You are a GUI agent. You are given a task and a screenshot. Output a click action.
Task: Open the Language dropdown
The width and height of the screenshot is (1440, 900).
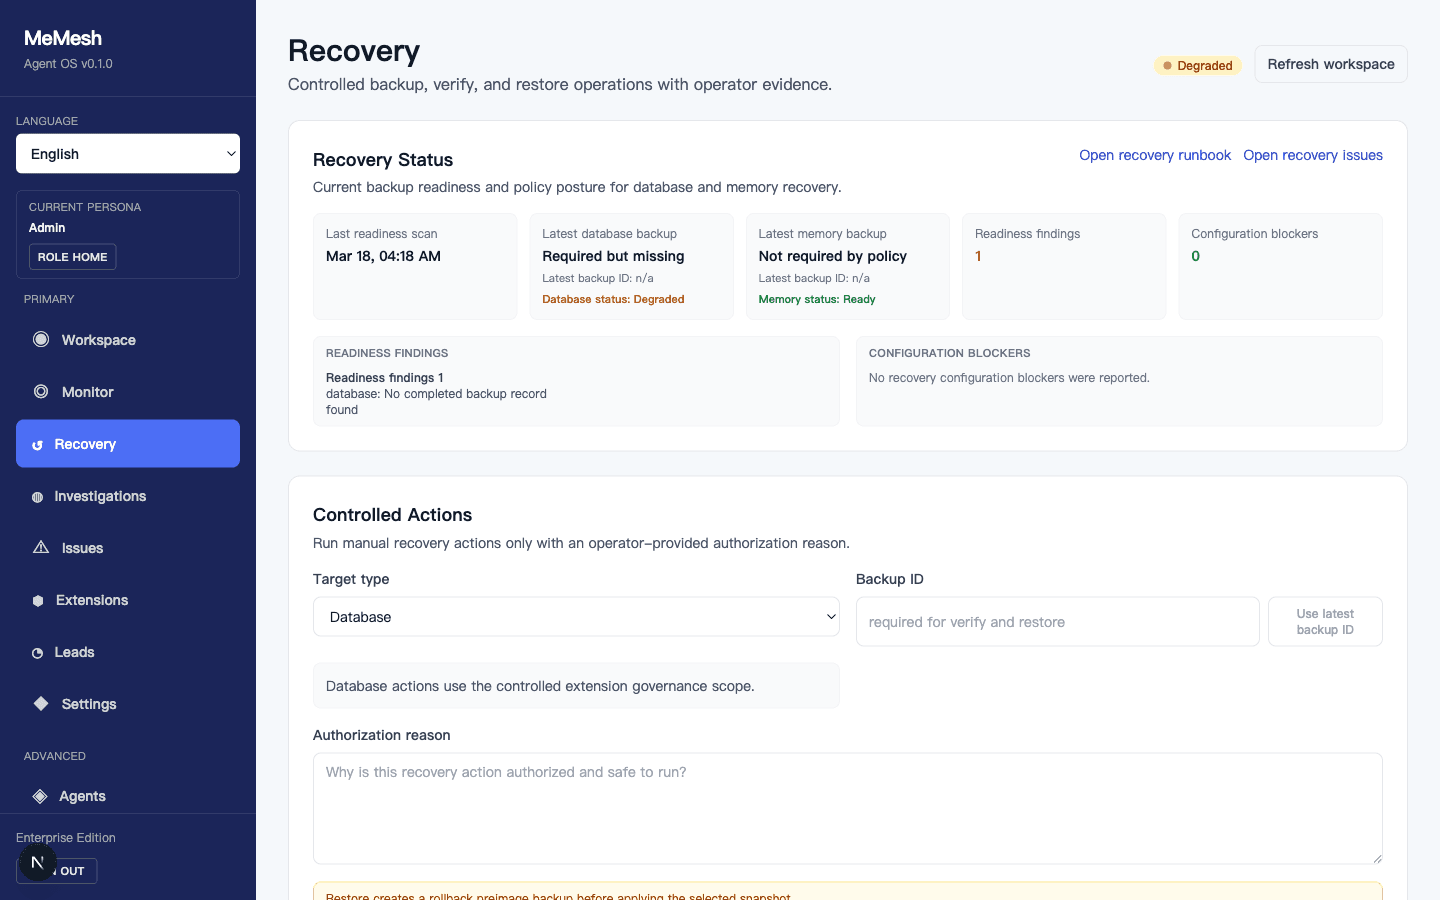coord(127,153)
